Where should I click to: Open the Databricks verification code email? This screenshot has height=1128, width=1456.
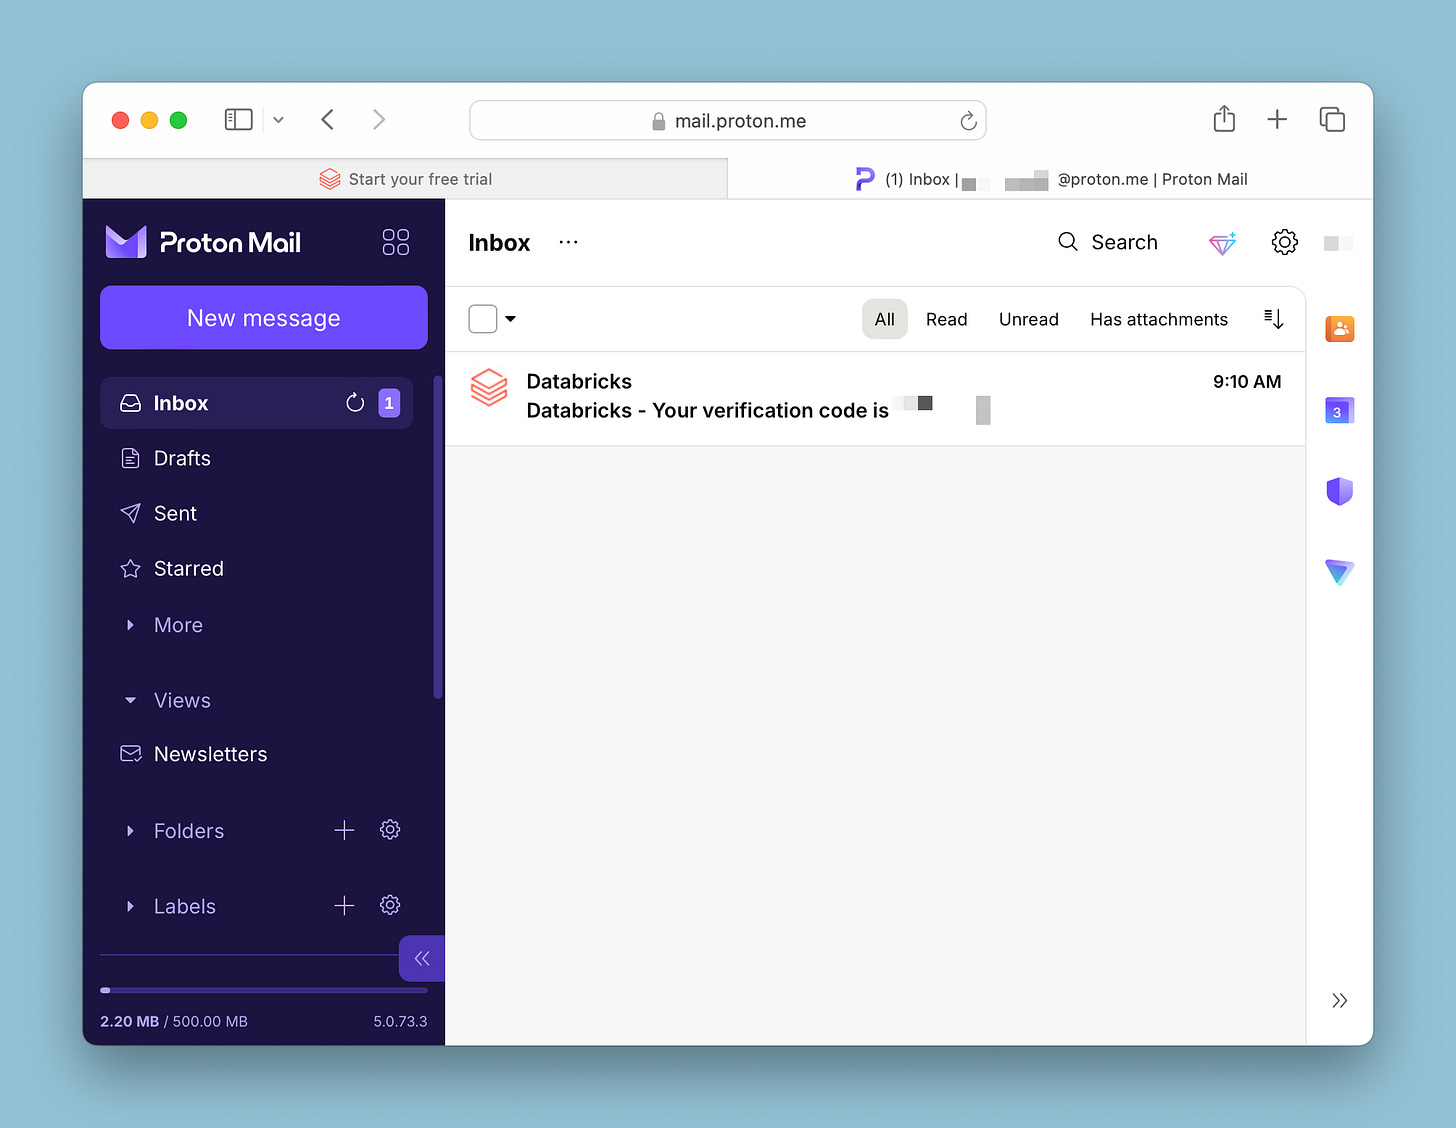(875, 398)
